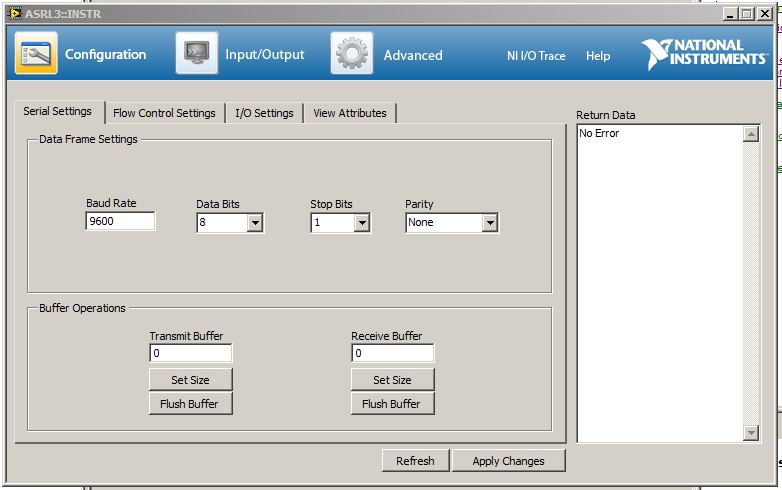
Task: Click the Receive Buffer size field
Action: (392, 353)
